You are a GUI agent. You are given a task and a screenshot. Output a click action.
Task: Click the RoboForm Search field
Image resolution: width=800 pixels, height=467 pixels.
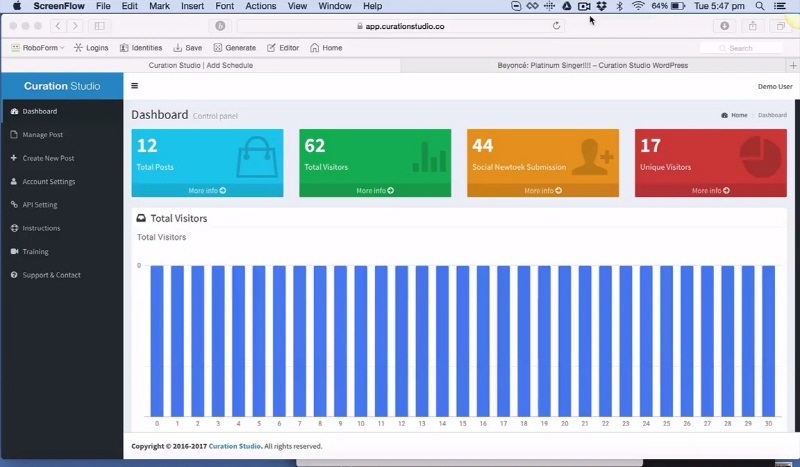point(741,48)
